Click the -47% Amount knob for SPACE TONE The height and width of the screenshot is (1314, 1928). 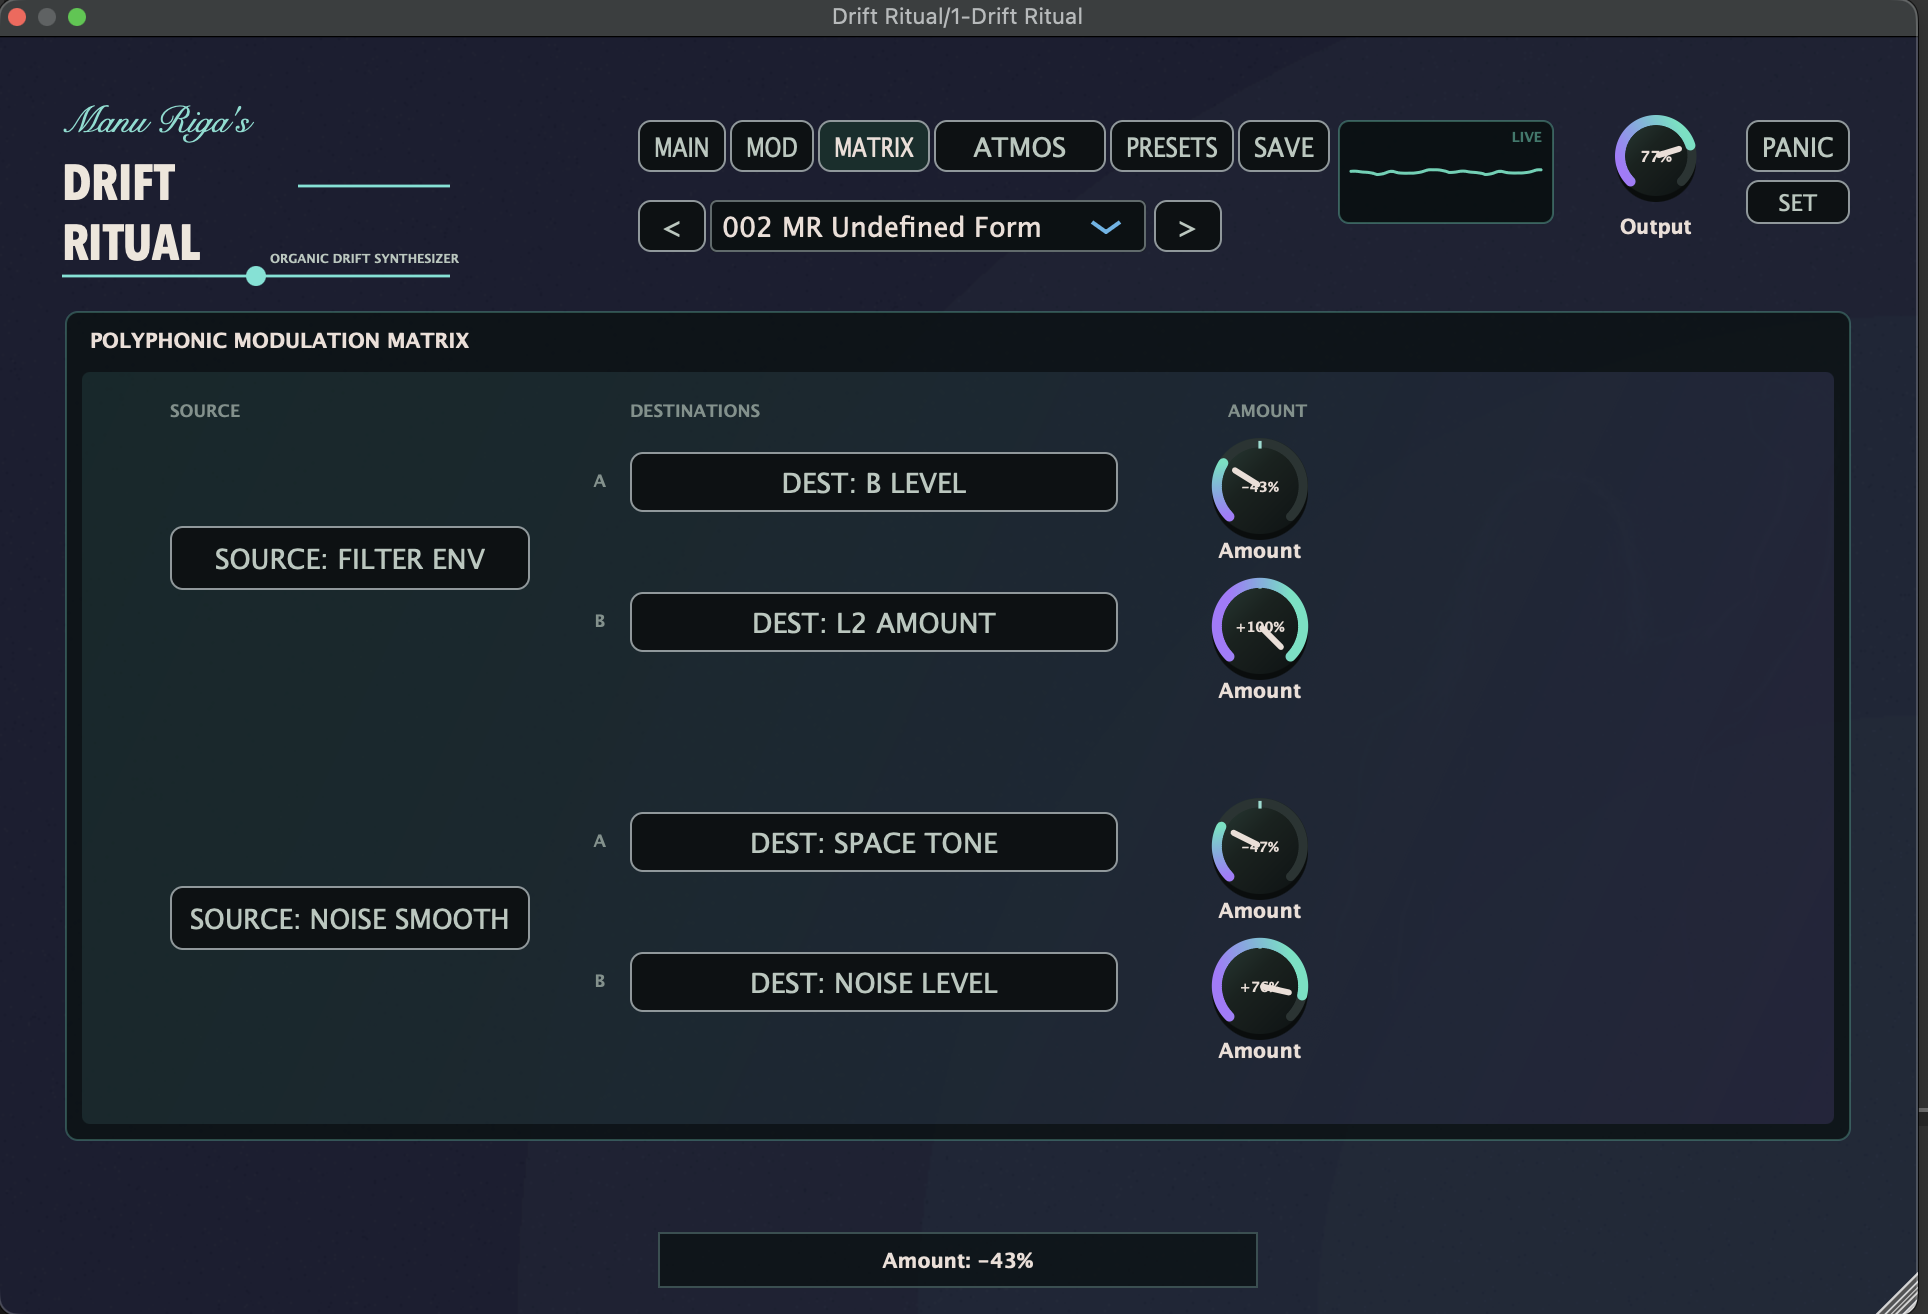pyautogui.click(x=1259, y=847)
